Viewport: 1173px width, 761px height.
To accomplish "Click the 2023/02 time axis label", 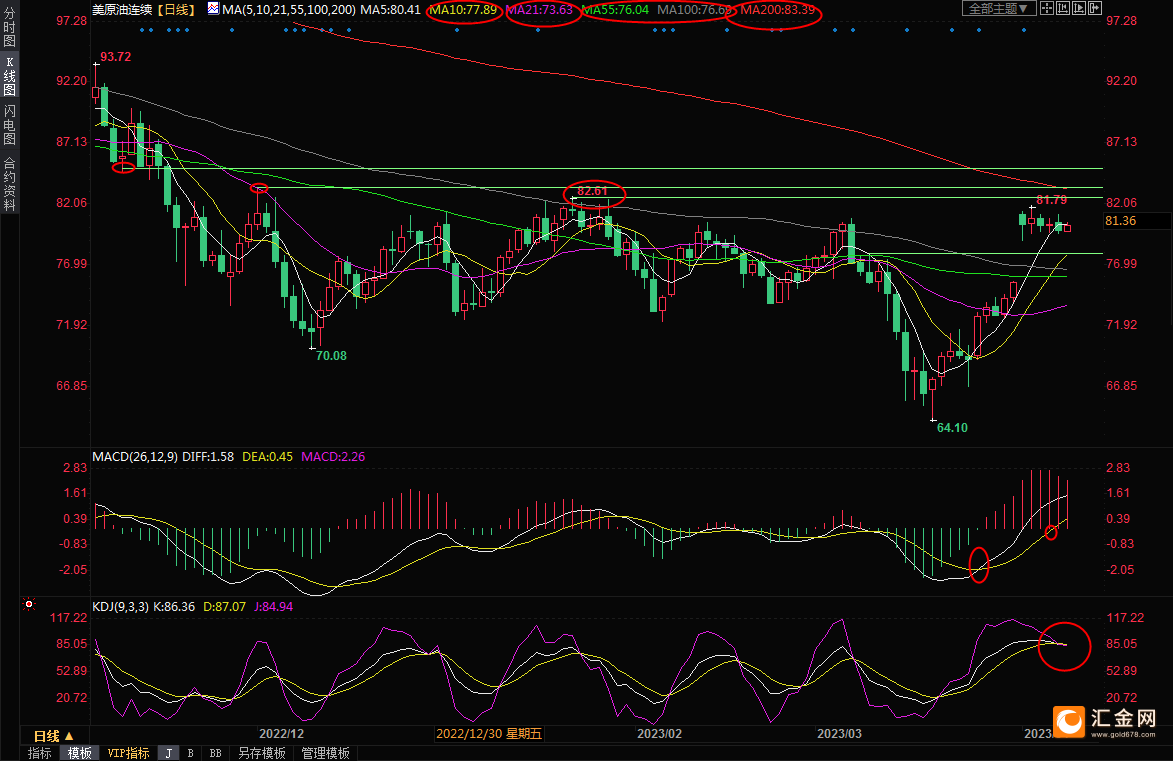I will tap(659, 734).
